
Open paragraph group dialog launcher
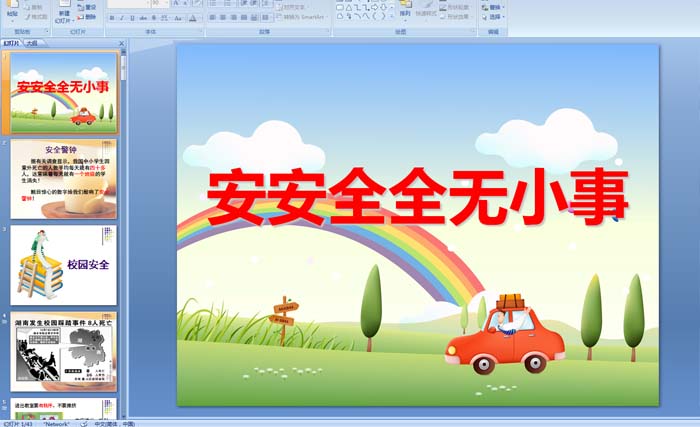pos(328,31)
